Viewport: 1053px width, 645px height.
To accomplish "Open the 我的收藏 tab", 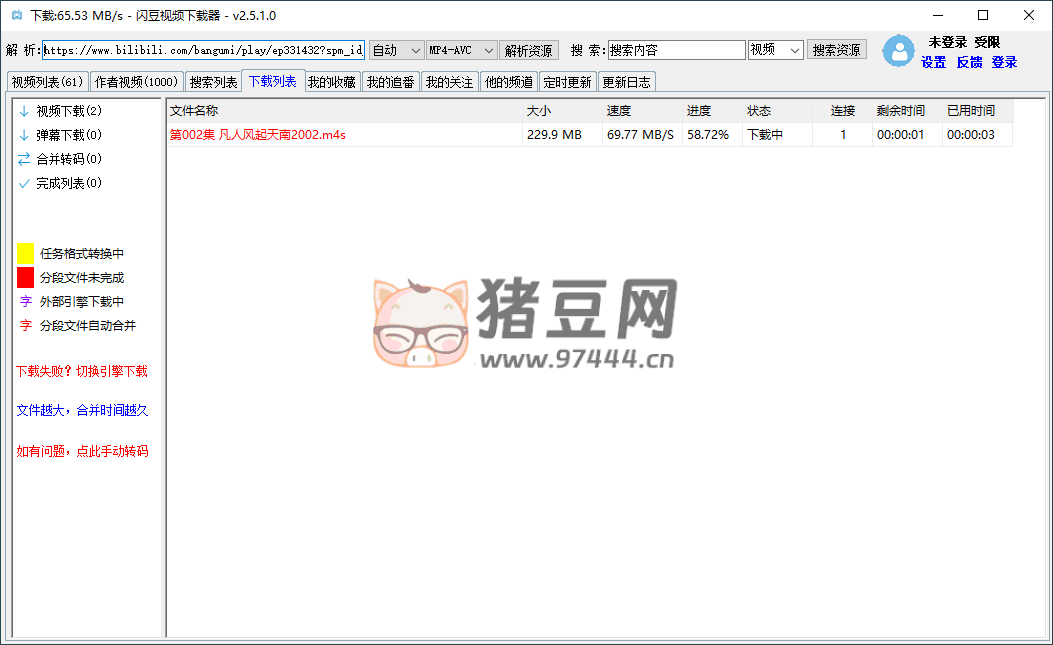I will coord(331,82).
